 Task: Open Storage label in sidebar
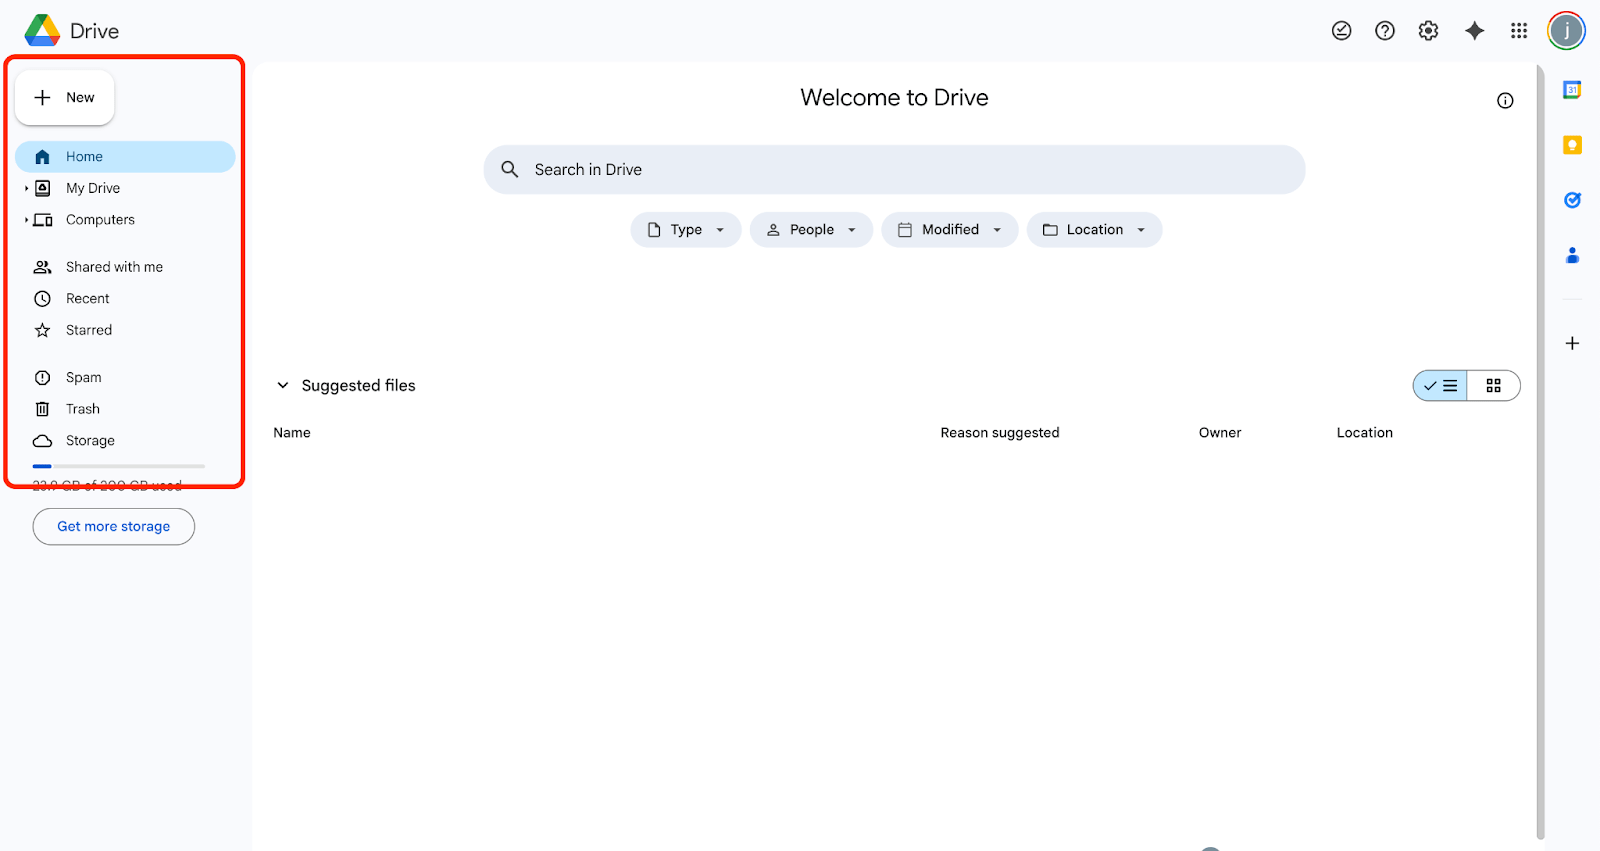90,441
